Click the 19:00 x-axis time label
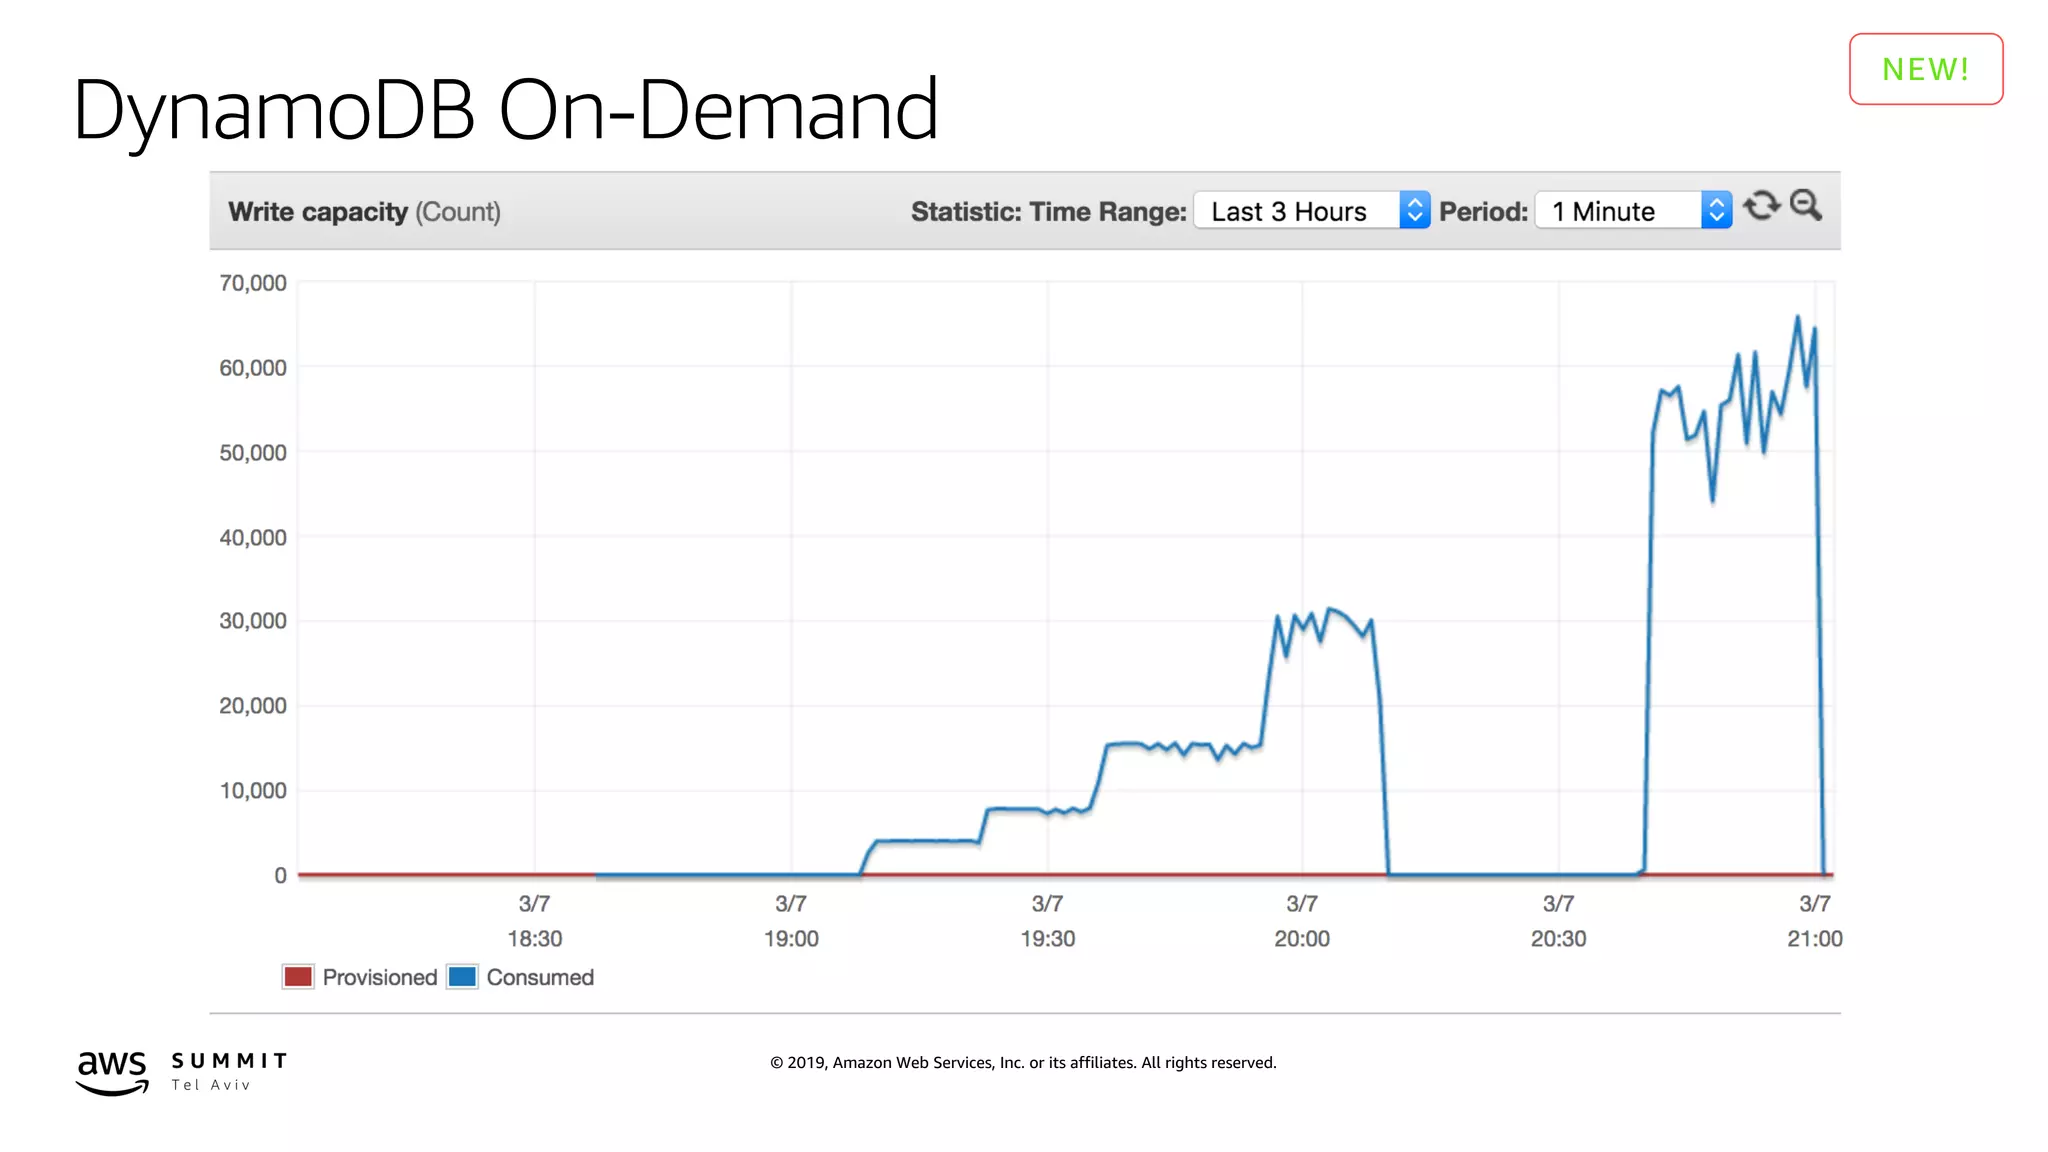 791,939
